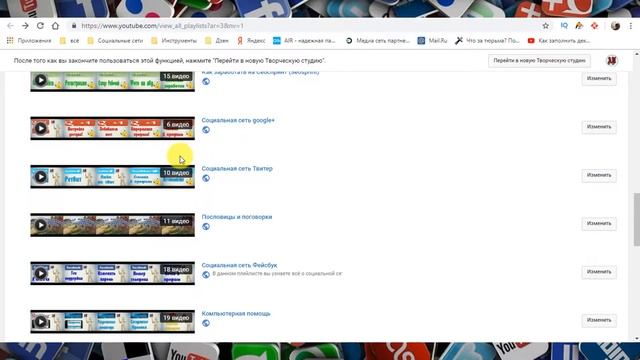
Task: Open the browser home page icon
Action: coord(55,26)
